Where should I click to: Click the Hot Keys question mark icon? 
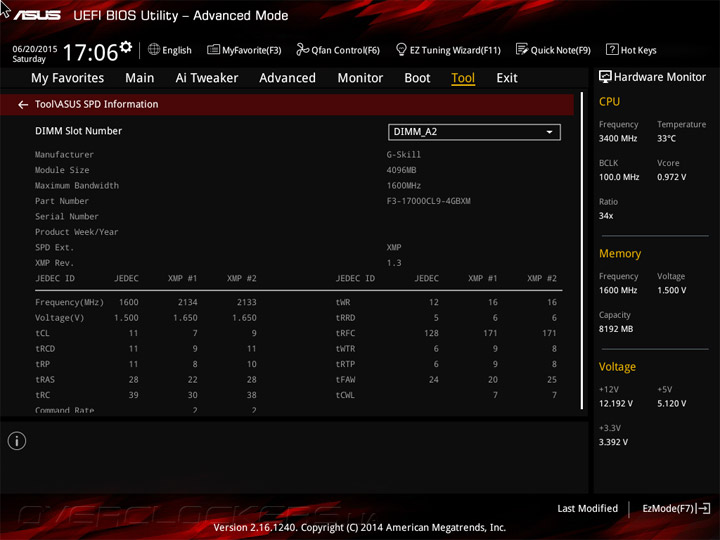pyautogui.click(x=612, y=49)
